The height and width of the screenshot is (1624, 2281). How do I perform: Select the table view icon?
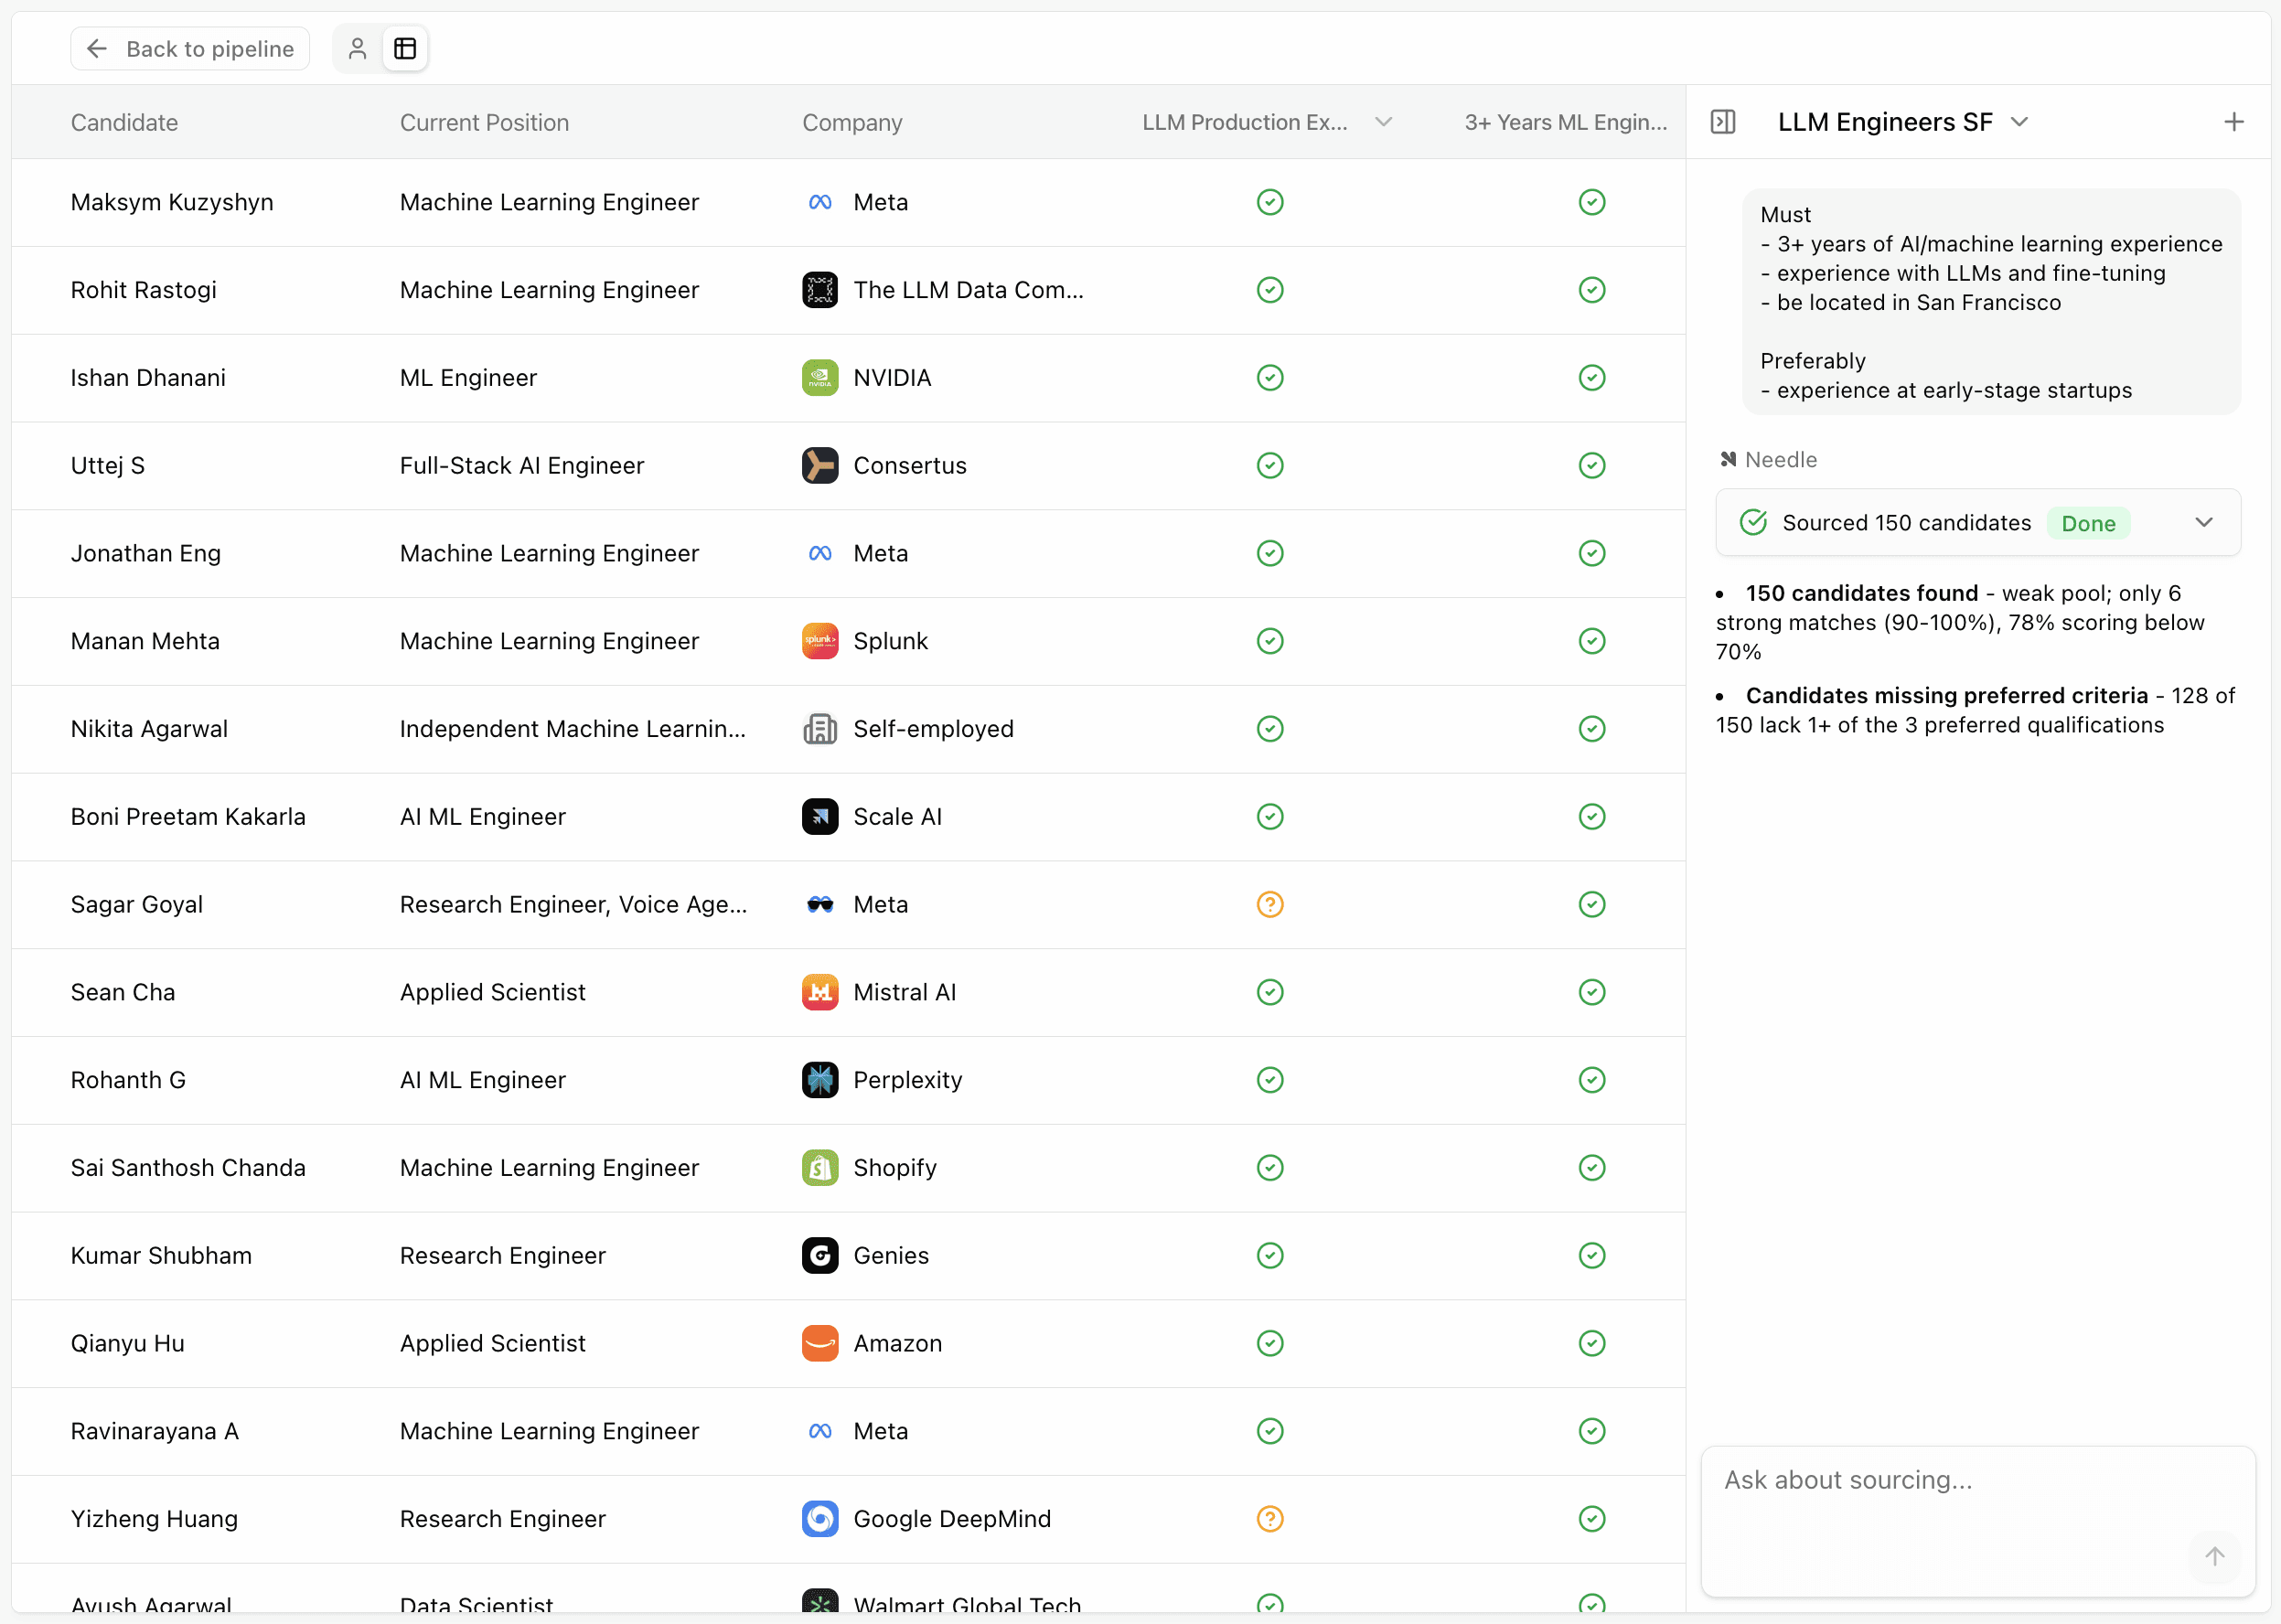405,48
